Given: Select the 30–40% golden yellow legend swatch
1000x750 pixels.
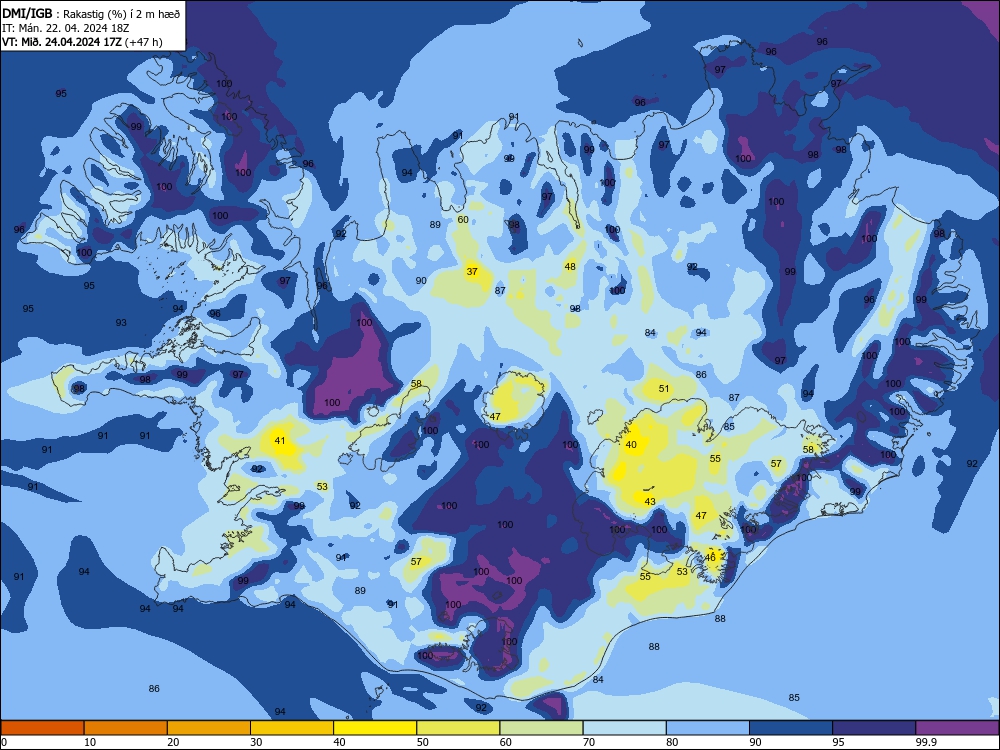Looking at the screenshot, I should coord(292,728).
